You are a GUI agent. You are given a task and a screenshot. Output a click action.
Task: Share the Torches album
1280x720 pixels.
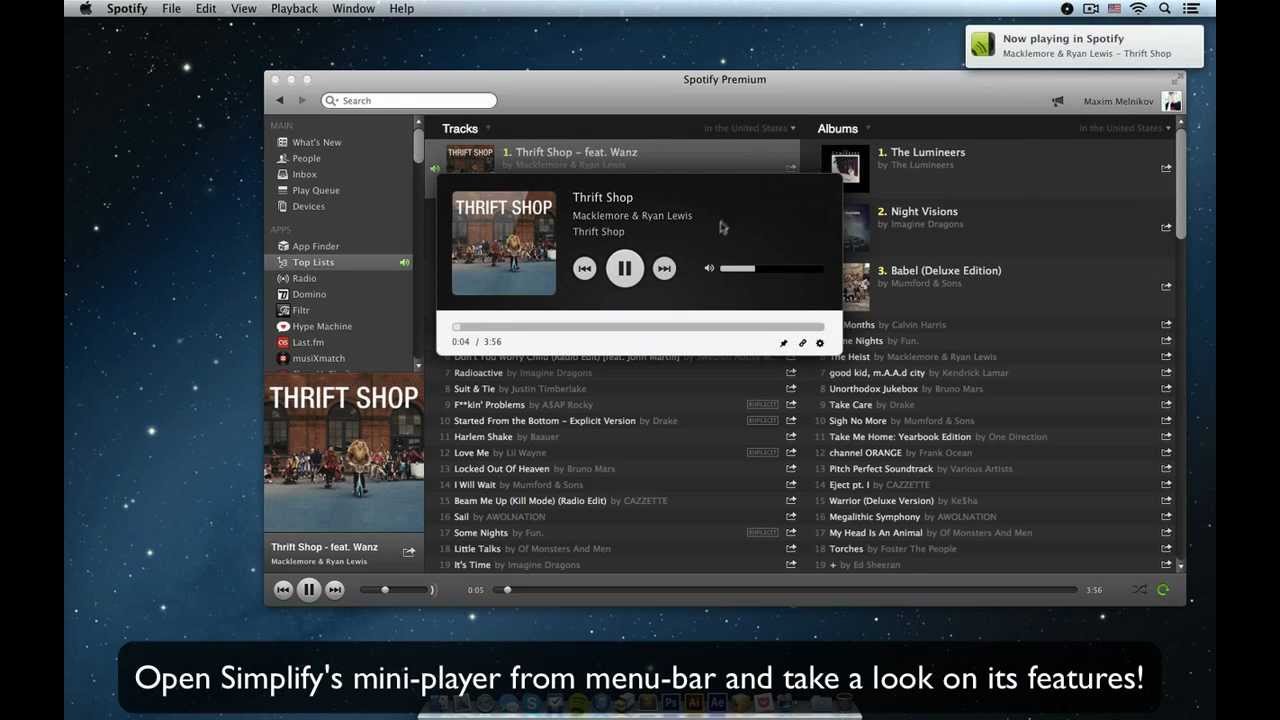click(1166, 549)
